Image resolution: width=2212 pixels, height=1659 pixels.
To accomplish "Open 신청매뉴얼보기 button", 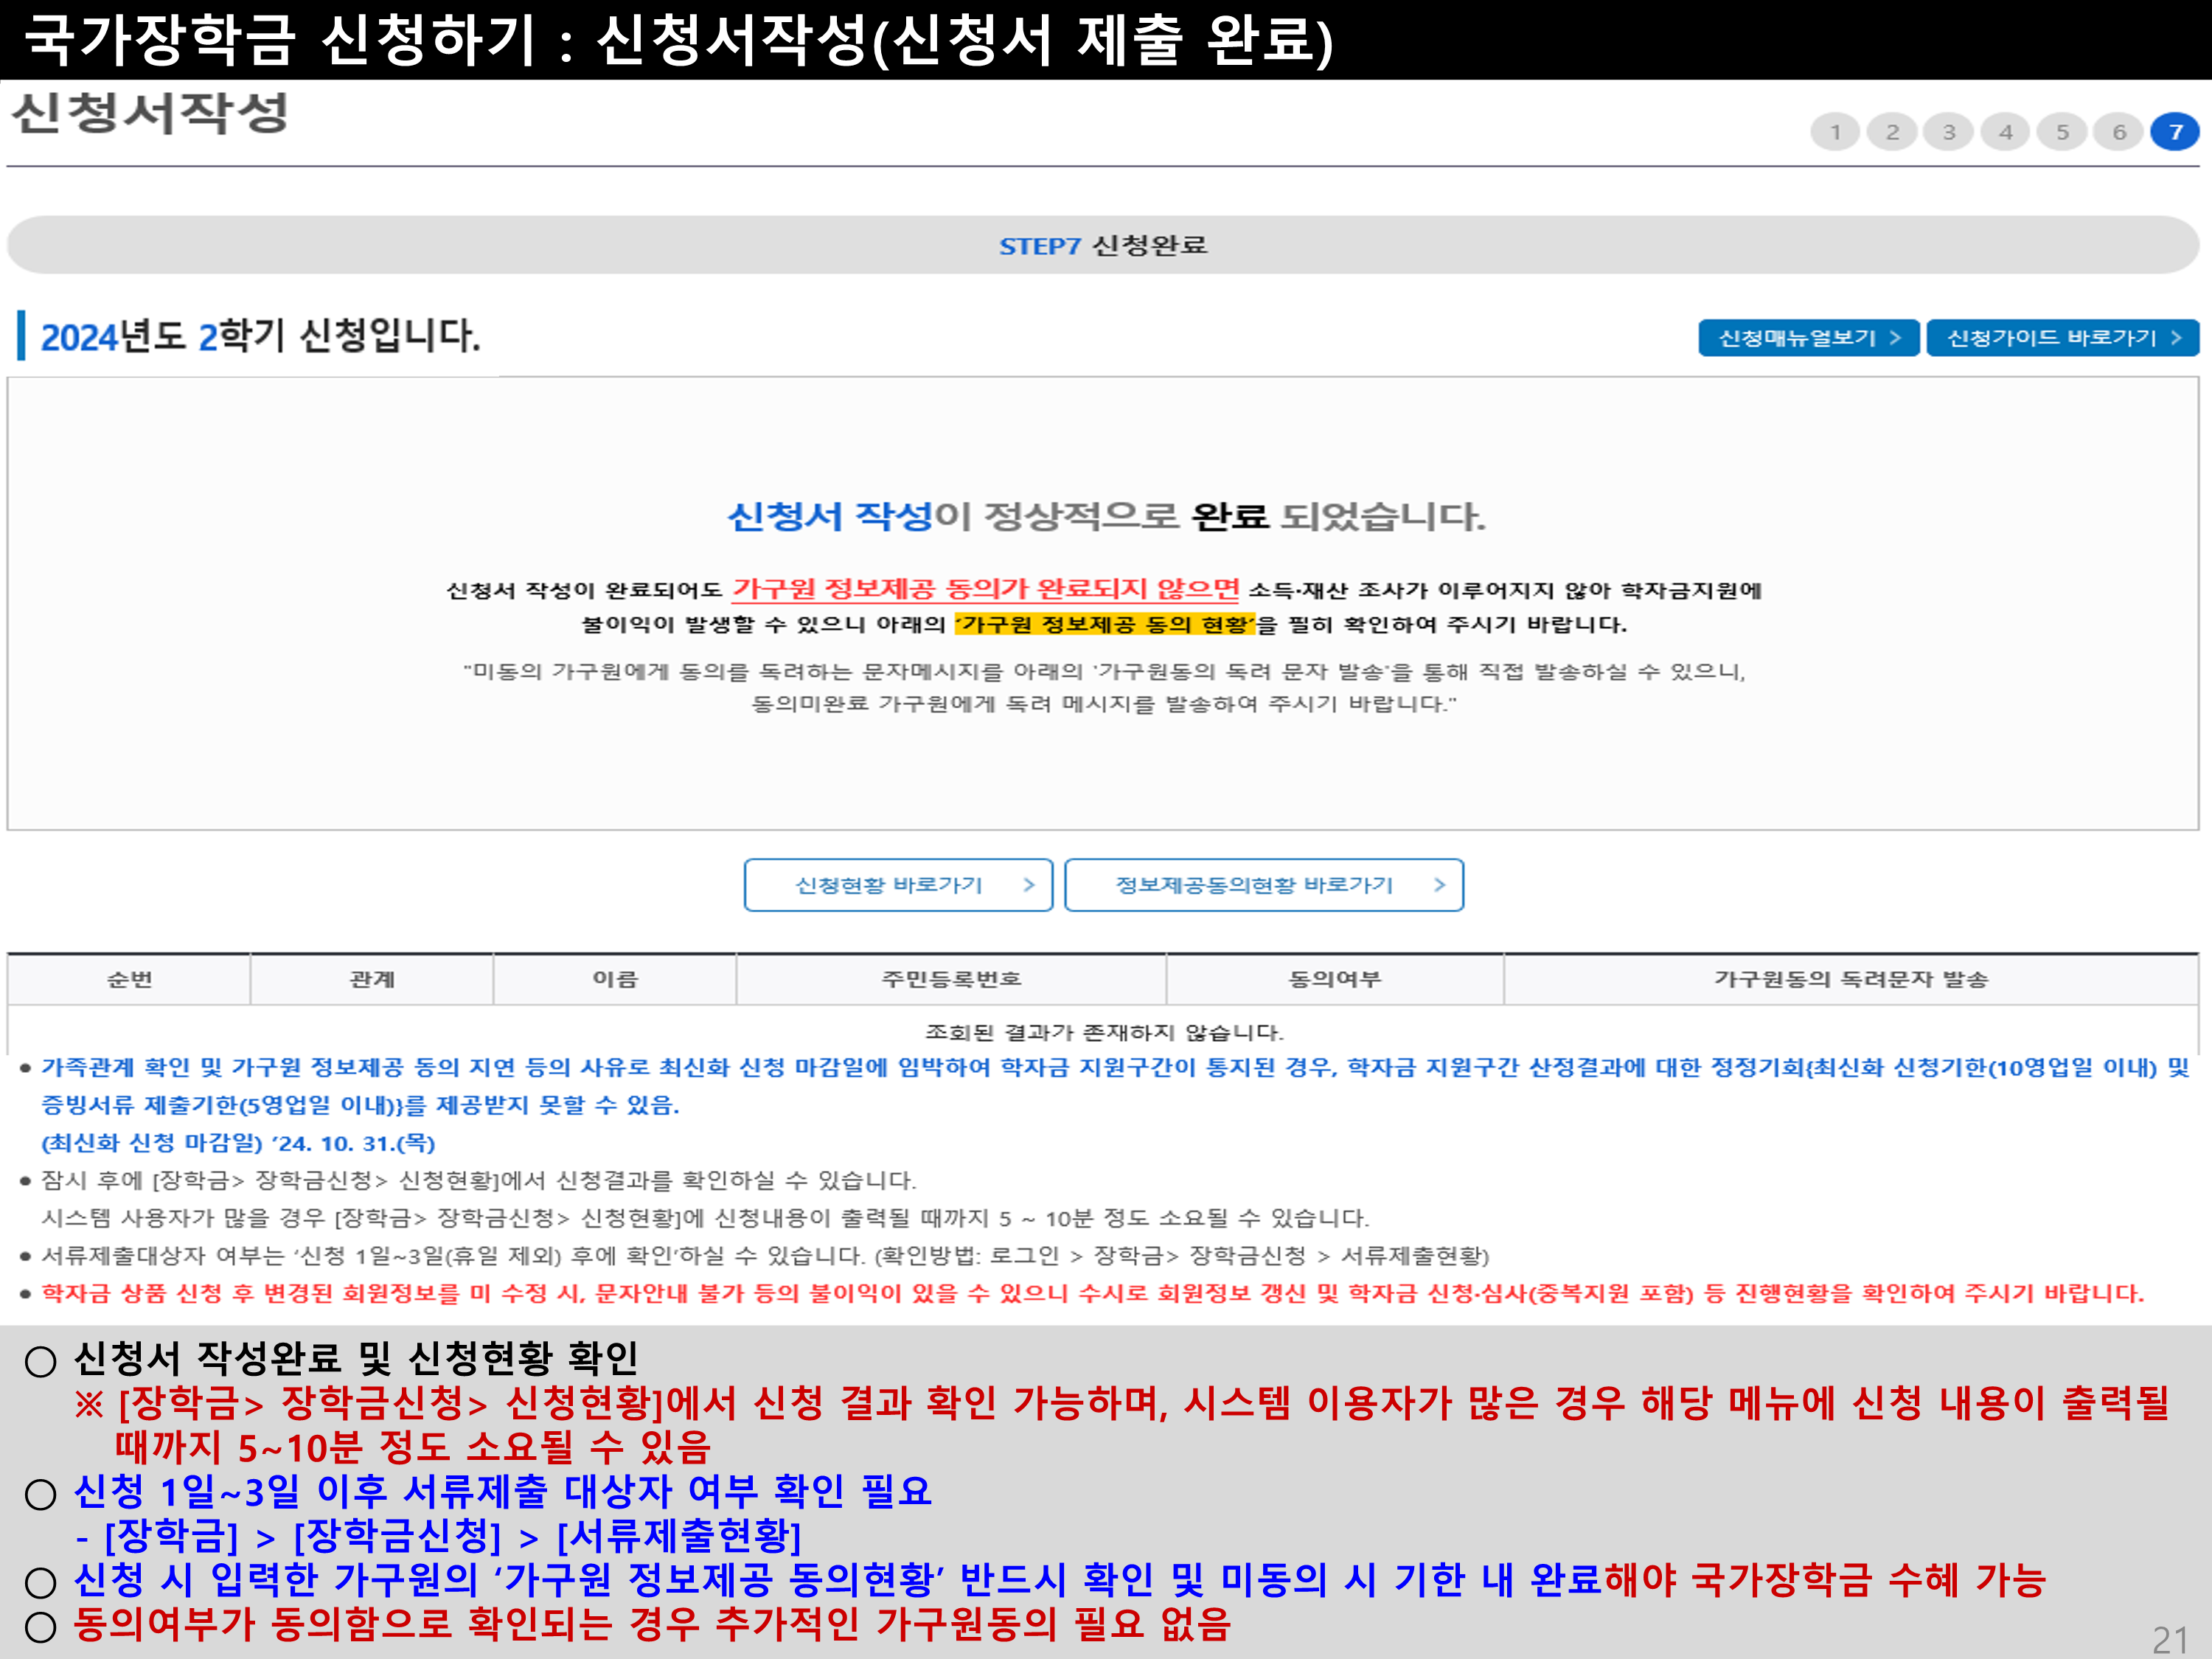I will [1808, 338].
